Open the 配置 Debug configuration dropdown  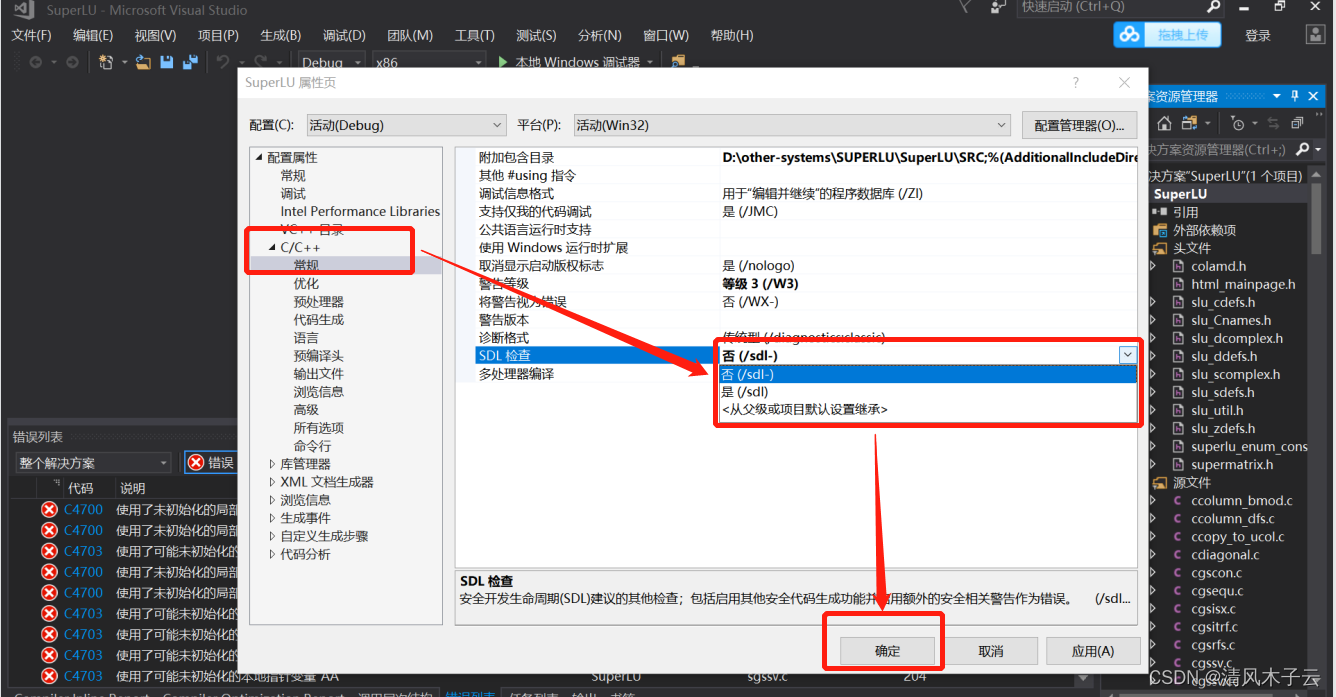(406, 125)
